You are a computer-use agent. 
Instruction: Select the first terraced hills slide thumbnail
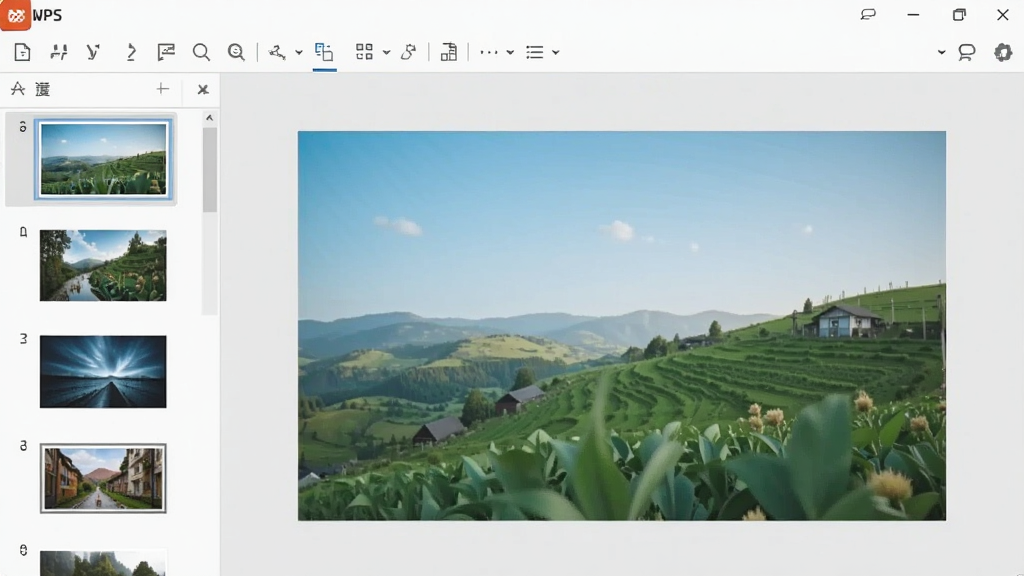[x=104, y=159]
